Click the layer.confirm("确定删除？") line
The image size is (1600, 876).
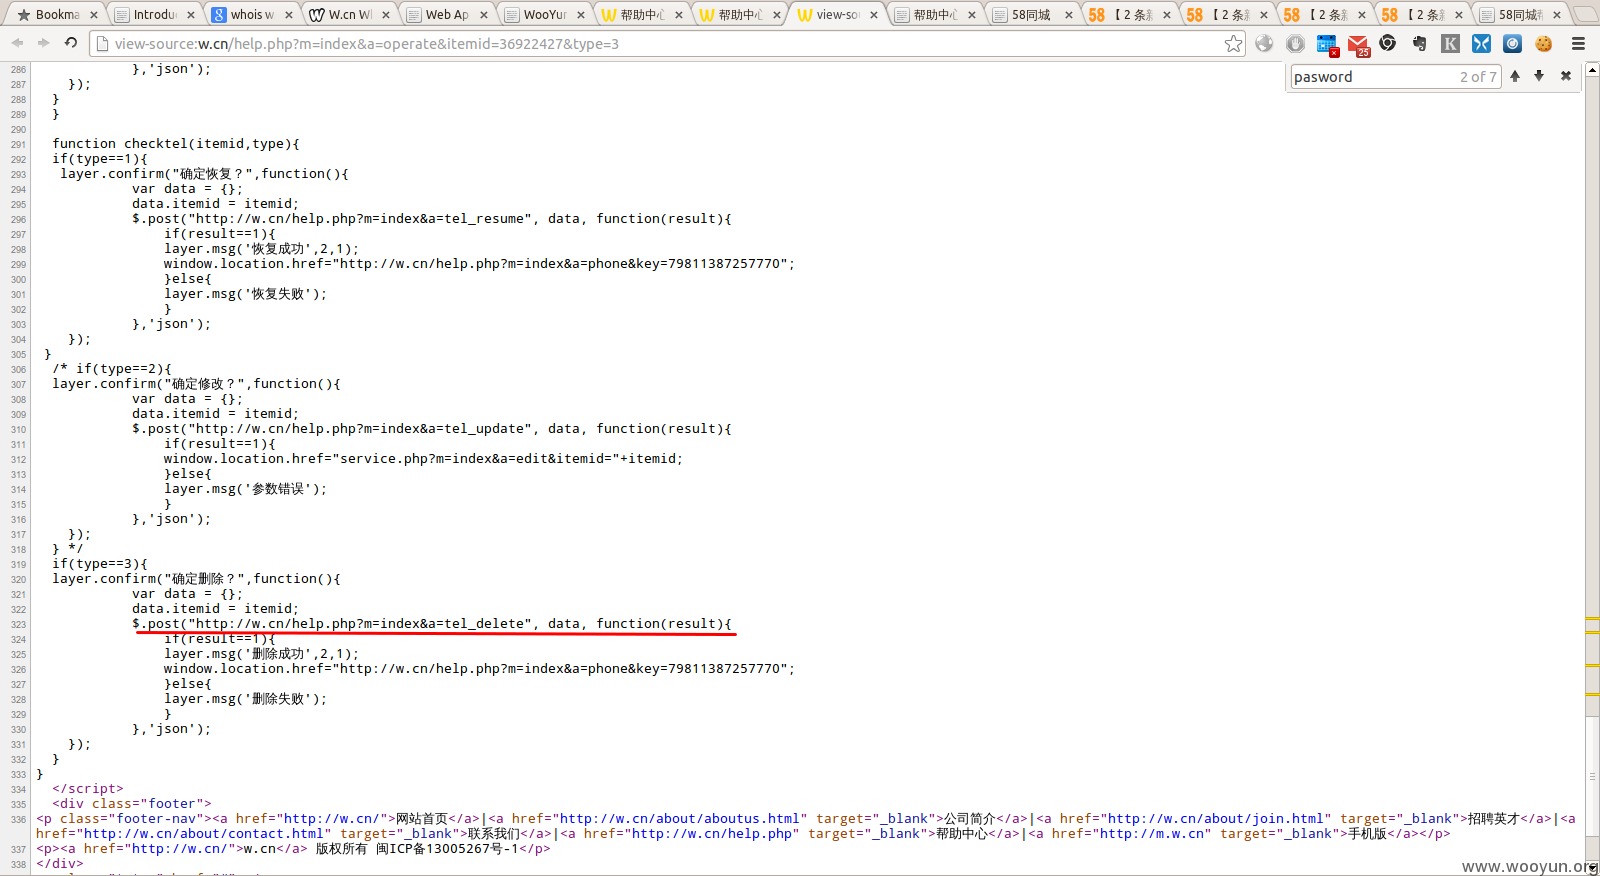pyautogui.click(x=196, y=578)
